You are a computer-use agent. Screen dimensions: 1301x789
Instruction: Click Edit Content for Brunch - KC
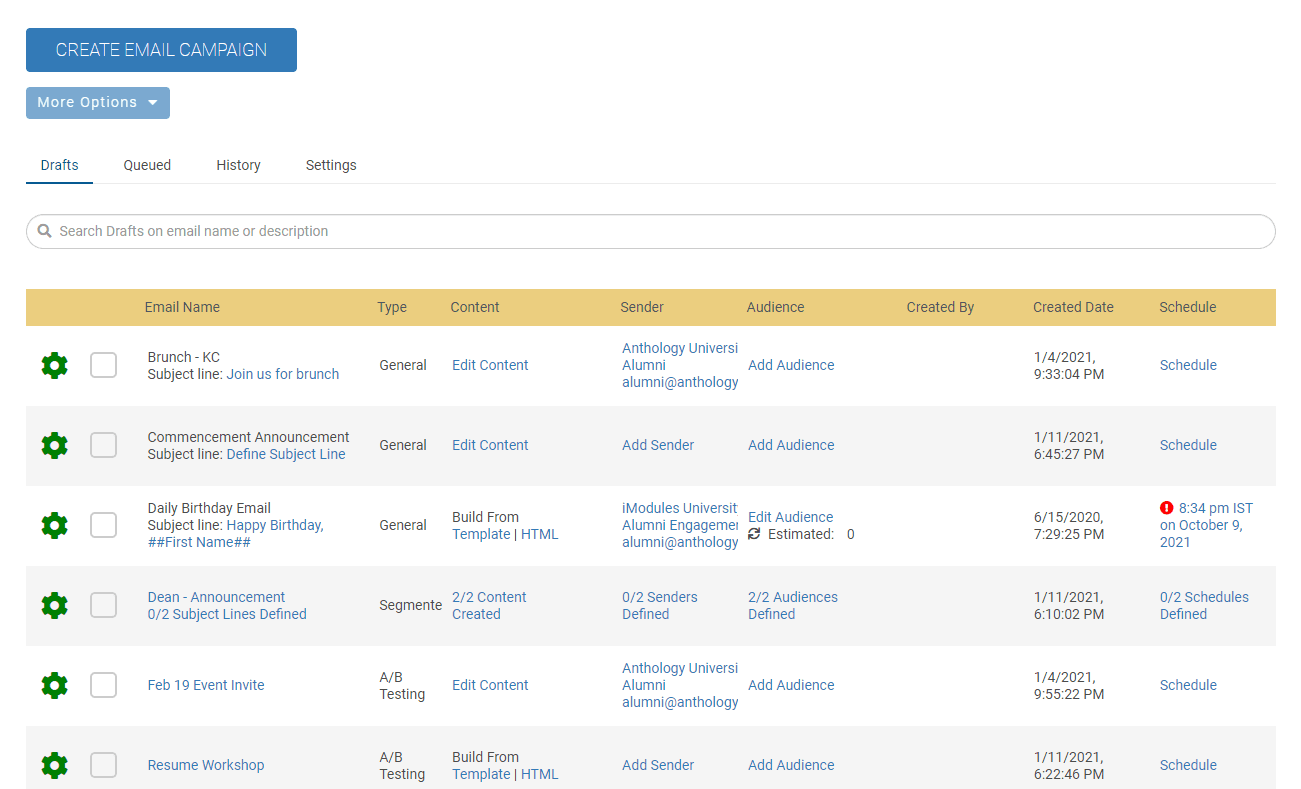pyautogui.click(x=490, y=365)
